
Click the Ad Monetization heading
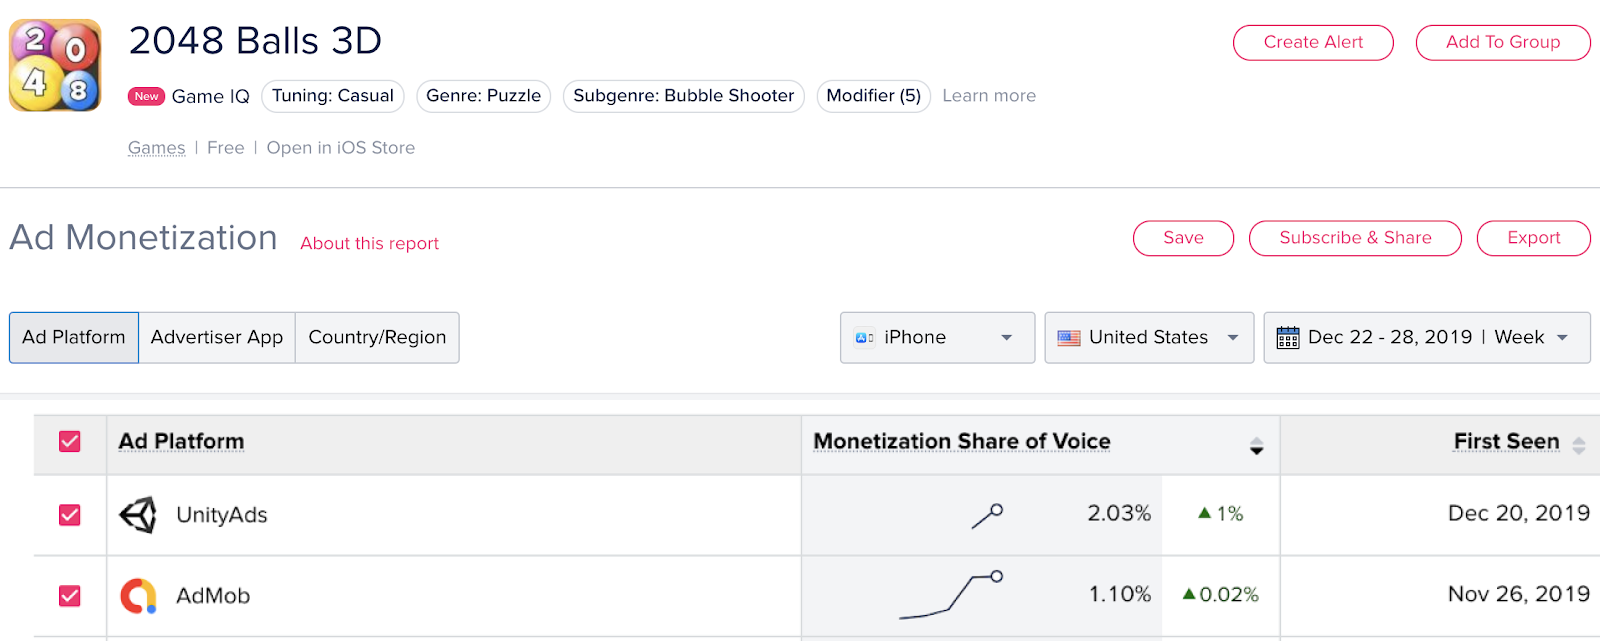click(x=144, y=238)
